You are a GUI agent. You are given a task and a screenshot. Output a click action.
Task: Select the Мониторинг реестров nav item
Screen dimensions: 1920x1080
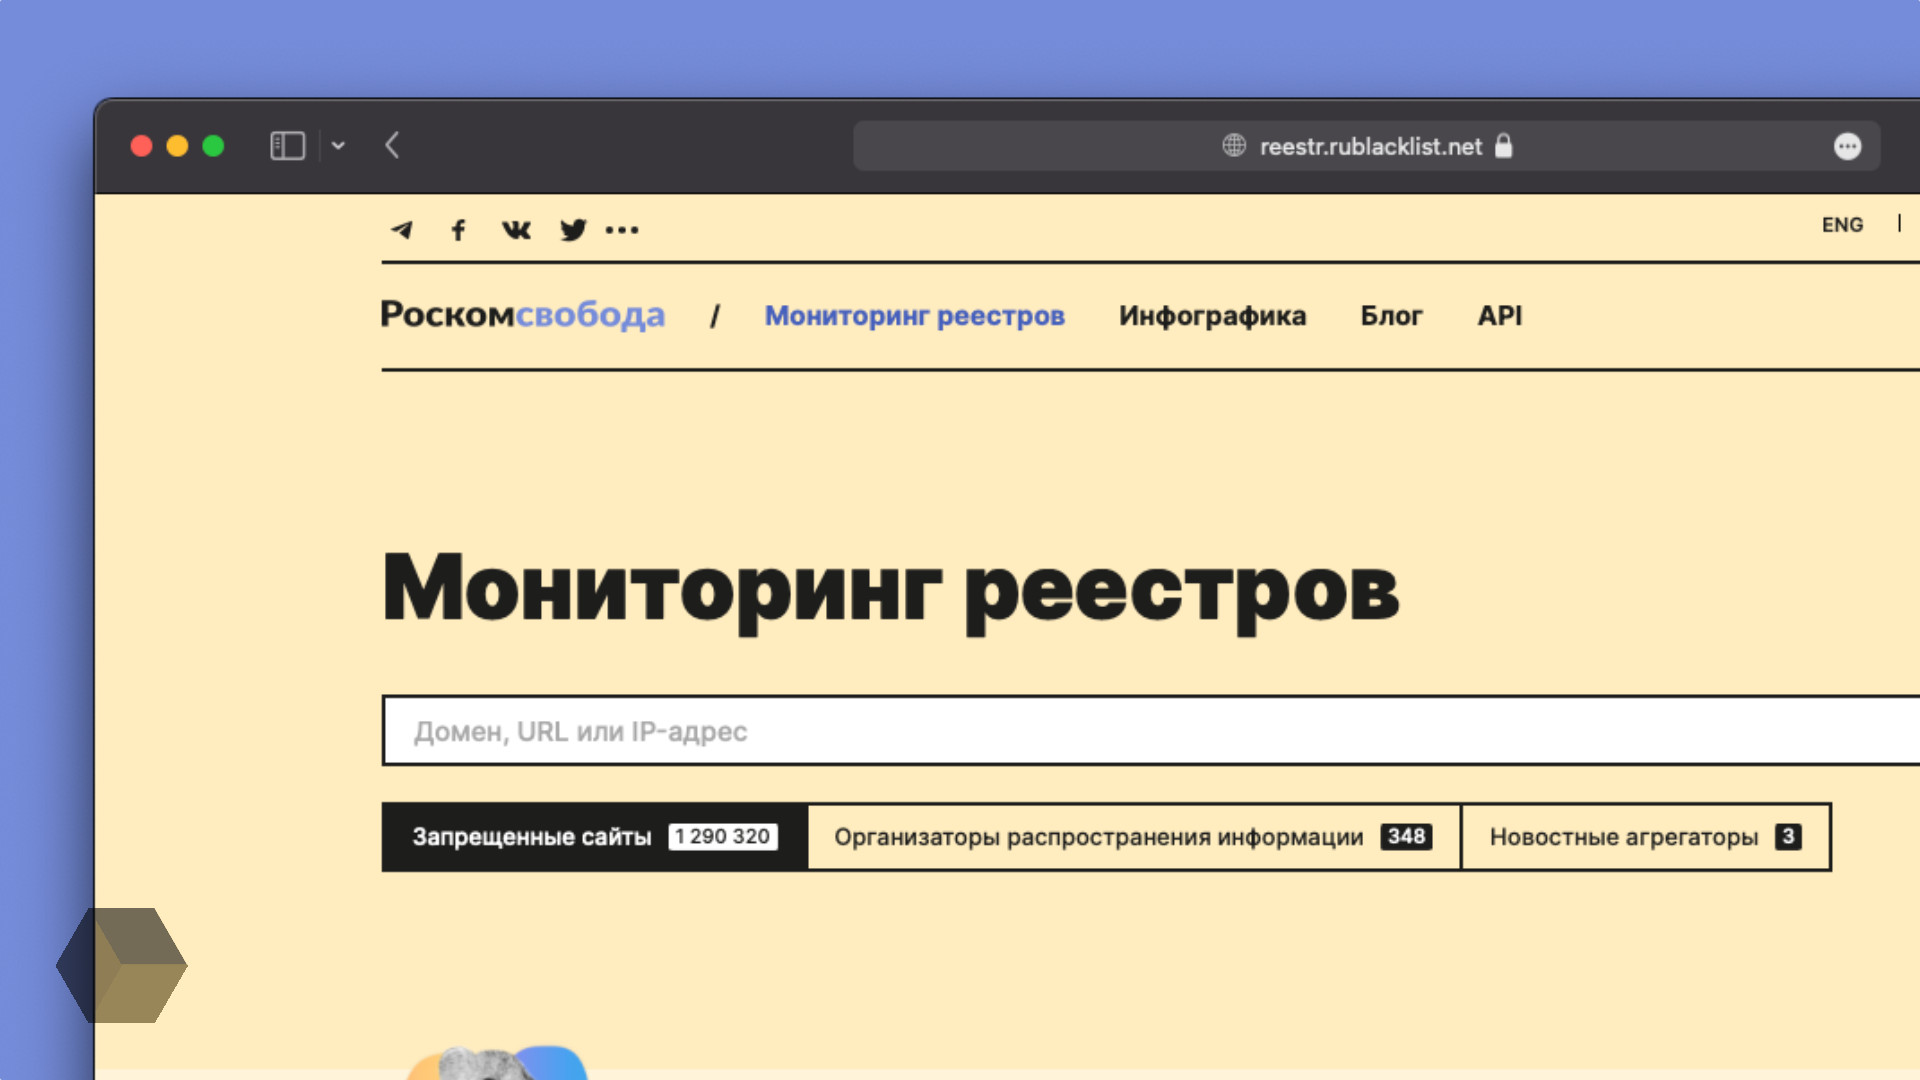click(914, 316)
